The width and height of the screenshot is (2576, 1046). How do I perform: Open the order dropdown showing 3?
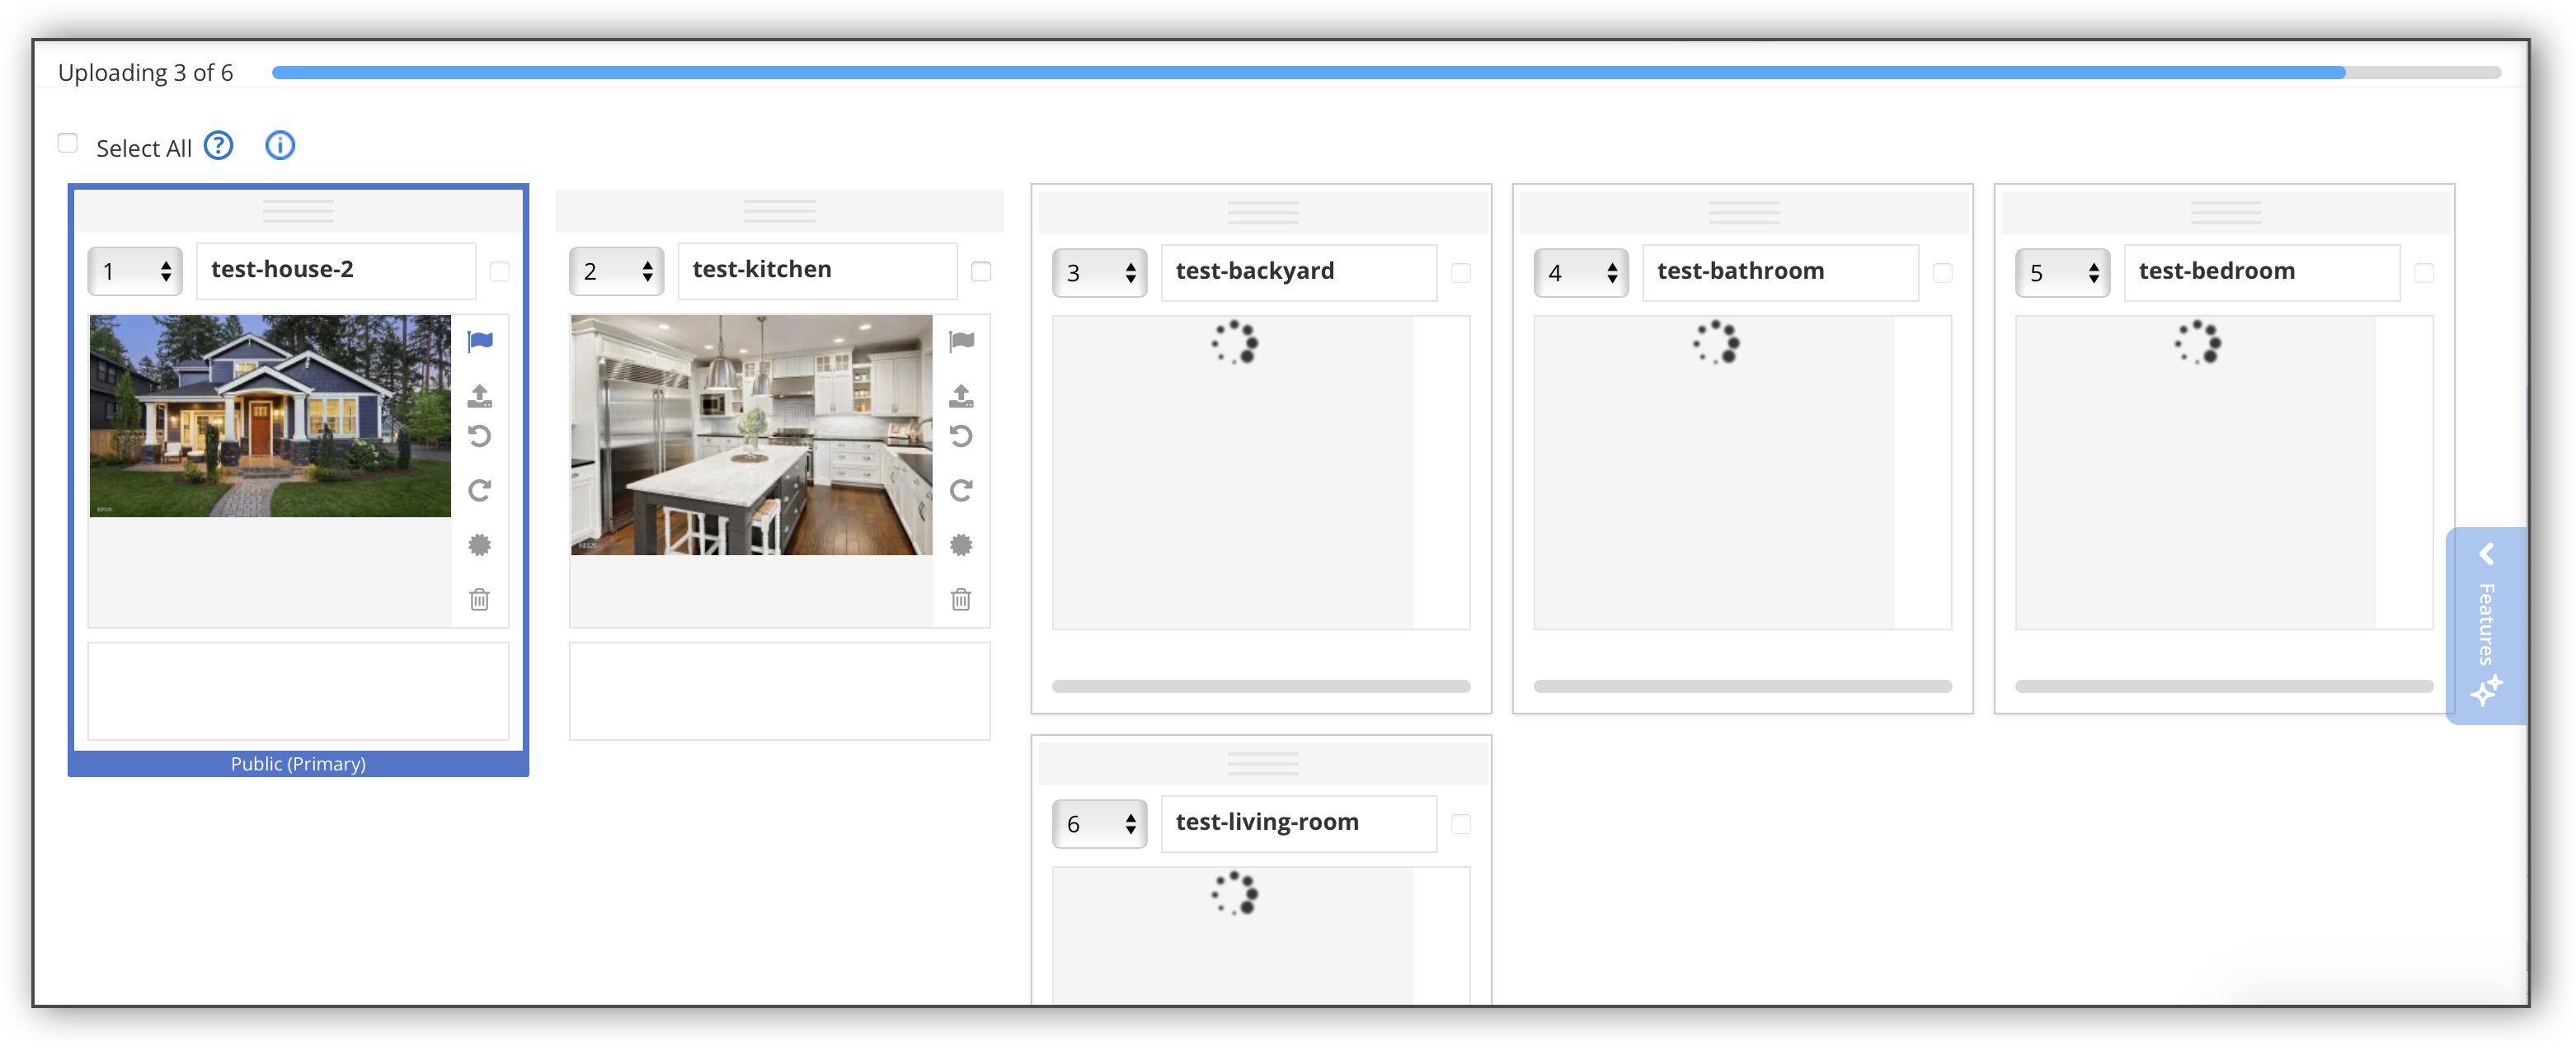click(1099, 273)
